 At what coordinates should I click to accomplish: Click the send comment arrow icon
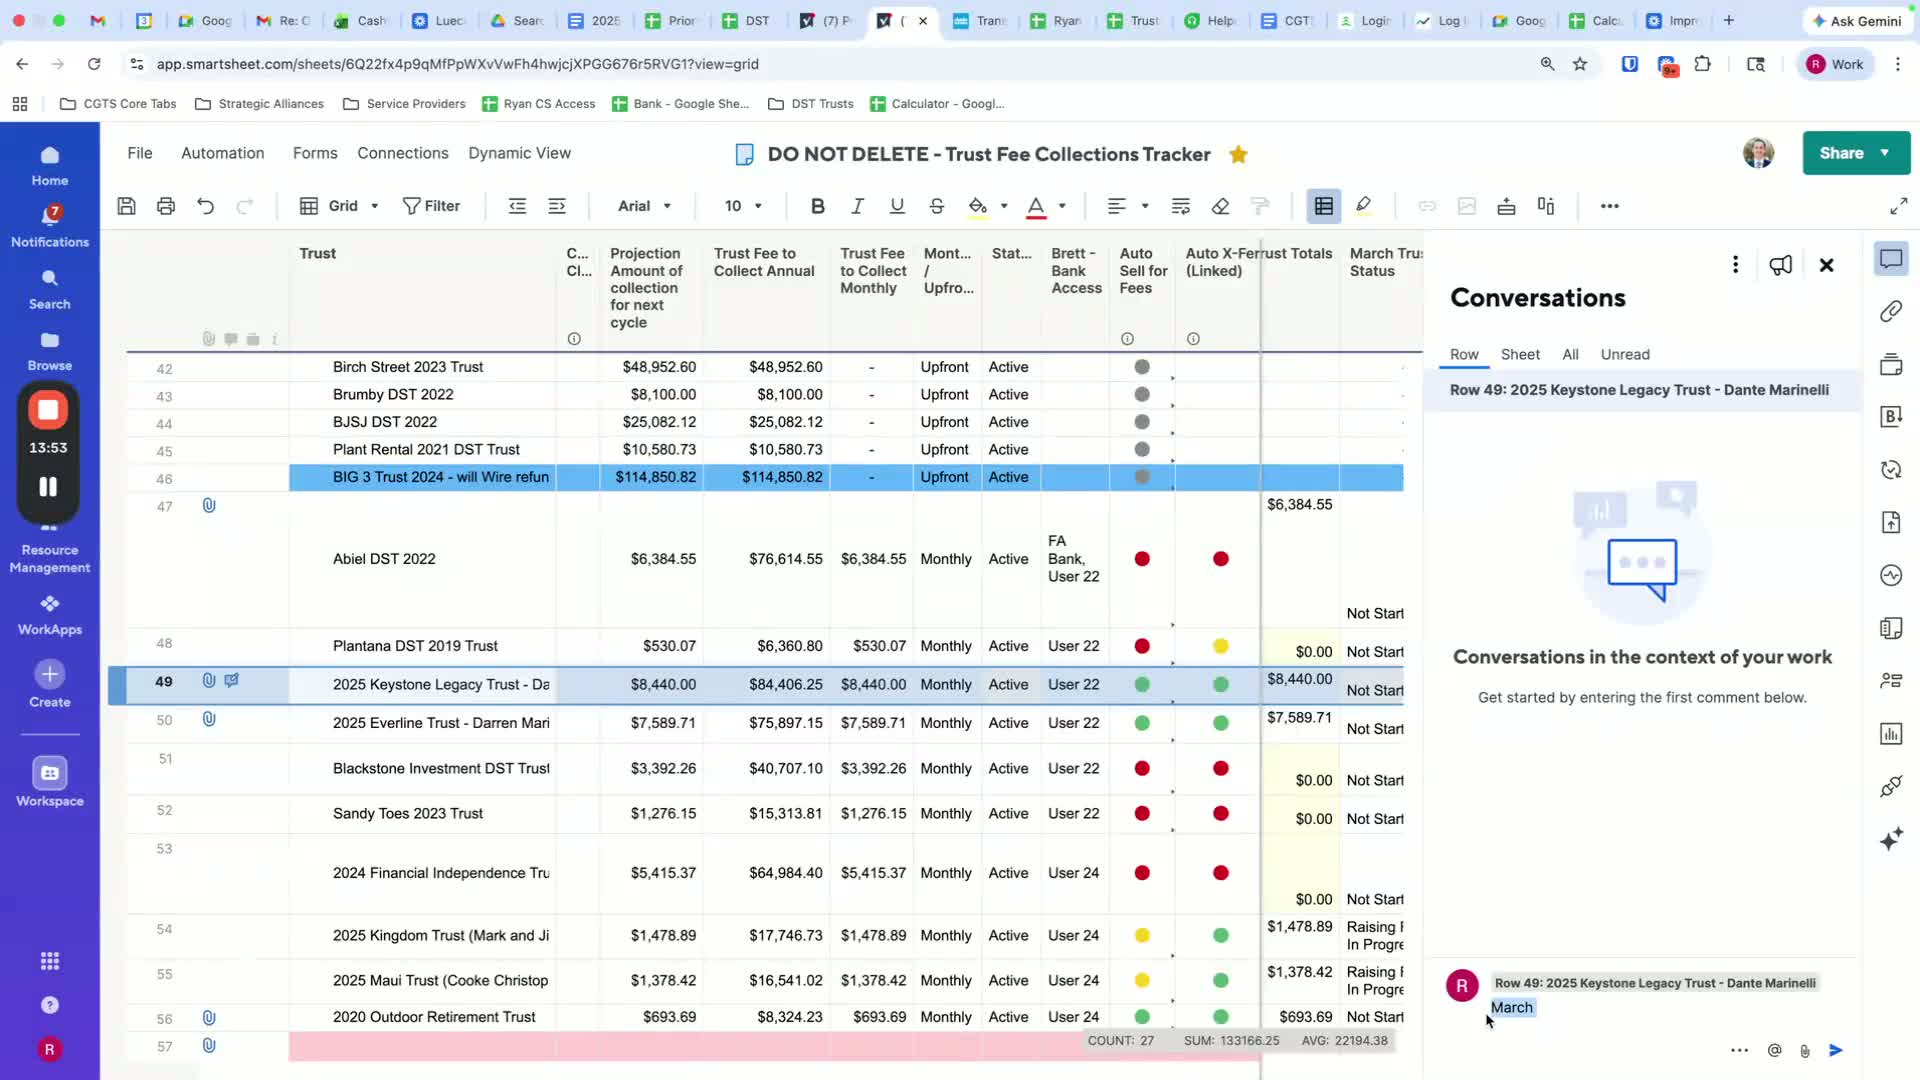coord(1836,1050)
